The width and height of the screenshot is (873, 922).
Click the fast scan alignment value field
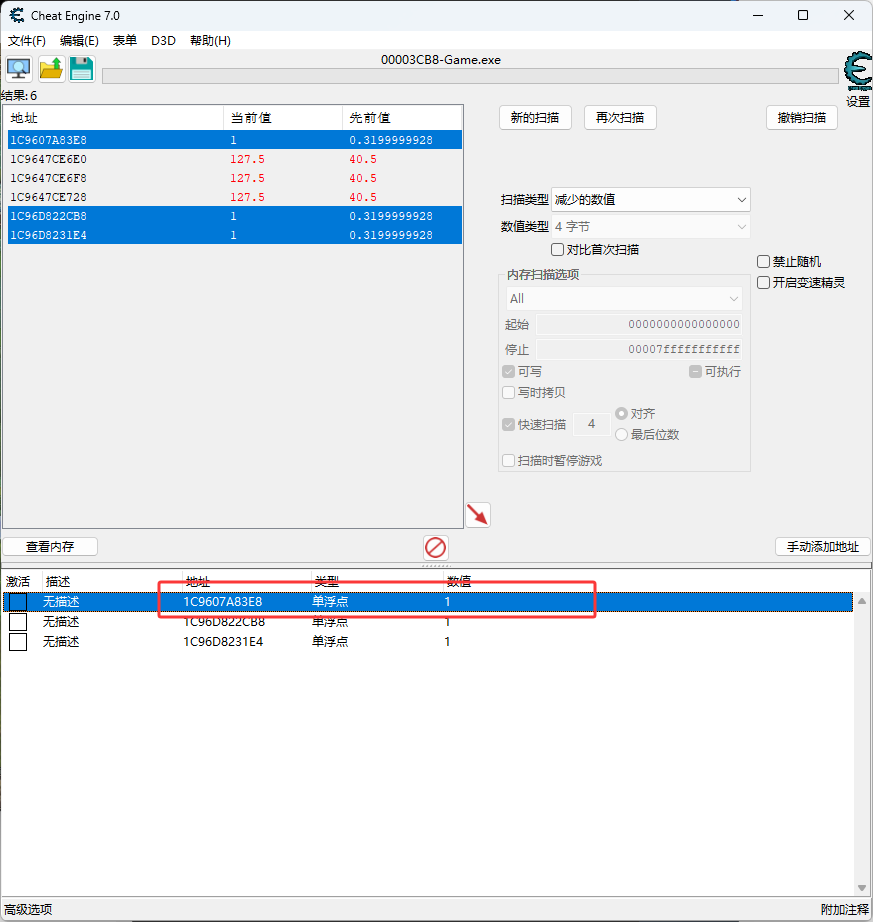click(591, 424)
